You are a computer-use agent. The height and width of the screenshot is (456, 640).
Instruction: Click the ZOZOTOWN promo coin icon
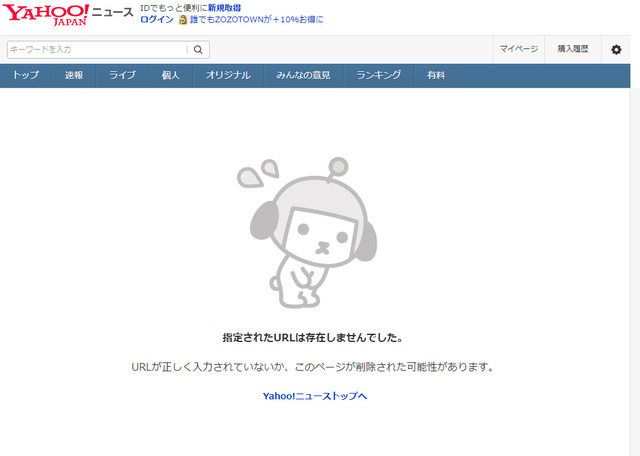tap(183, 20)
